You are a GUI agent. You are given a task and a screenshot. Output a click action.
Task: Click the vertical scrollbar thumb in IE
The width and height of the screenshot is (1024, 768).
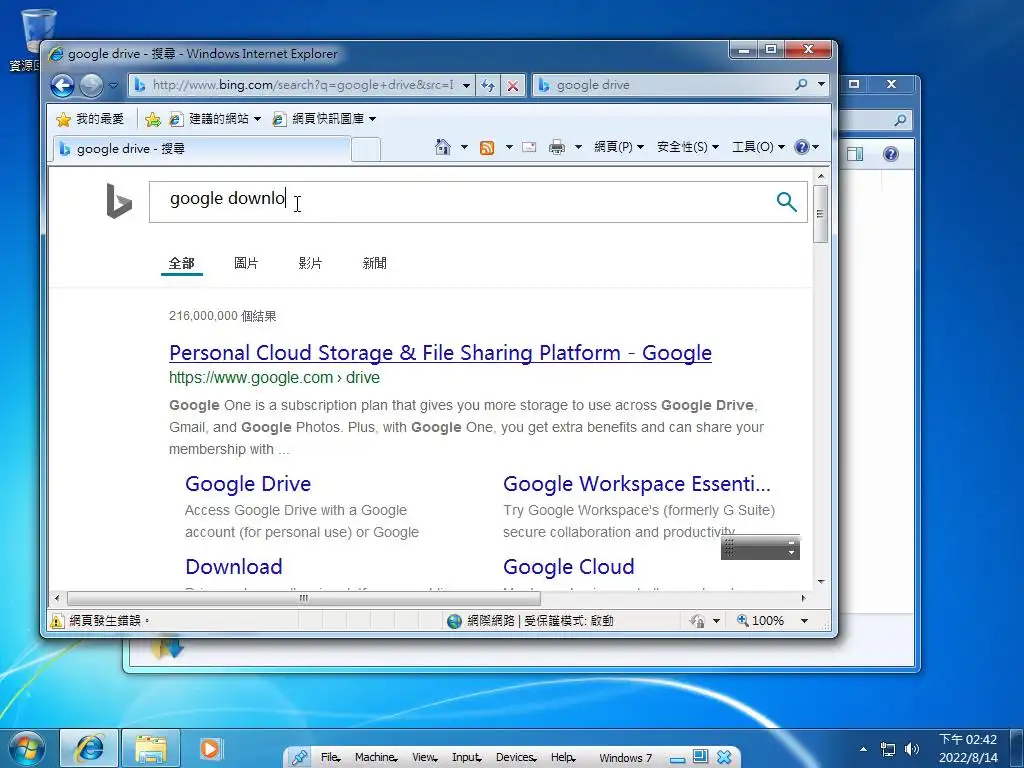pos(821,214)
